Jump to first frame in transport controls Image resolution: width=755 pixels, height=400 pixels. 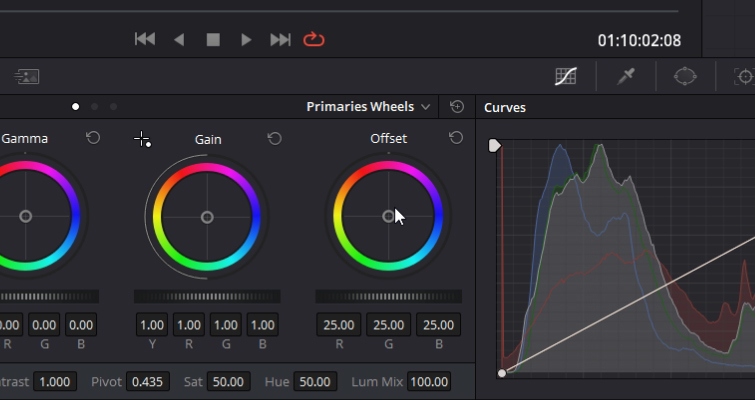pos(145,39)
